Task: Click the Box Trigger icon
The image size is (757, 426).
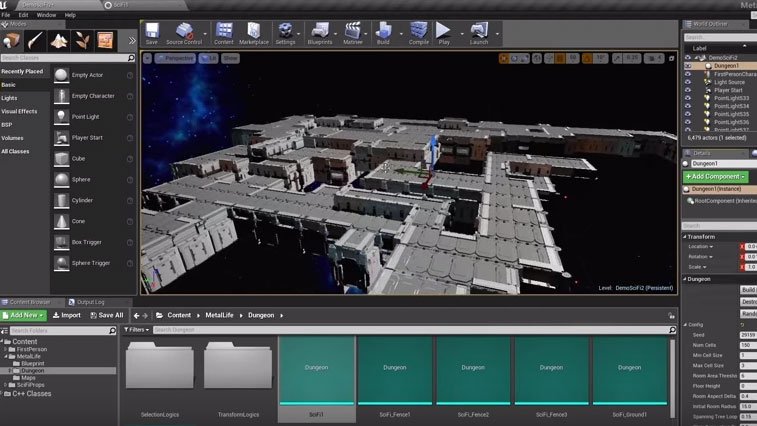Action: pos(61,242)
